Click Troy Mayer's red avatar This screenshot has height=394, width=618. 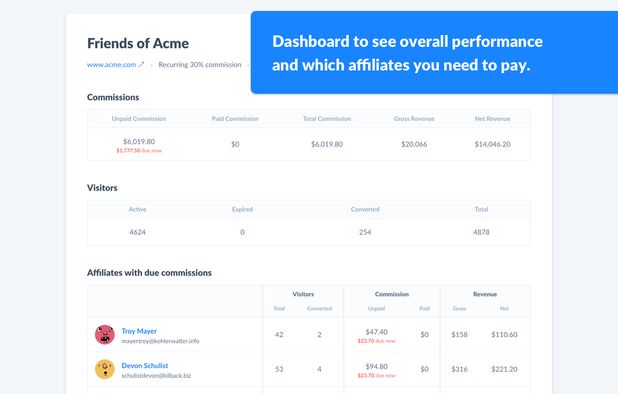[x=105, y=335]
